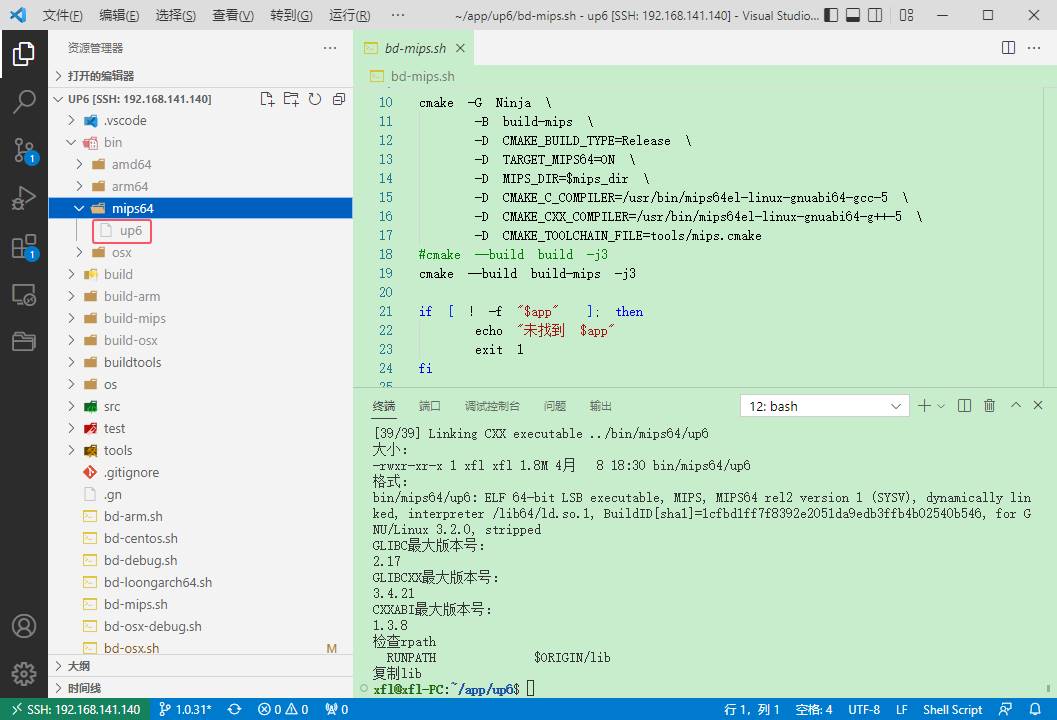The height and width of the screenshot is (720, 1057).
Task: Change language mode from Shell Script
Action: (x=952, y=709)
